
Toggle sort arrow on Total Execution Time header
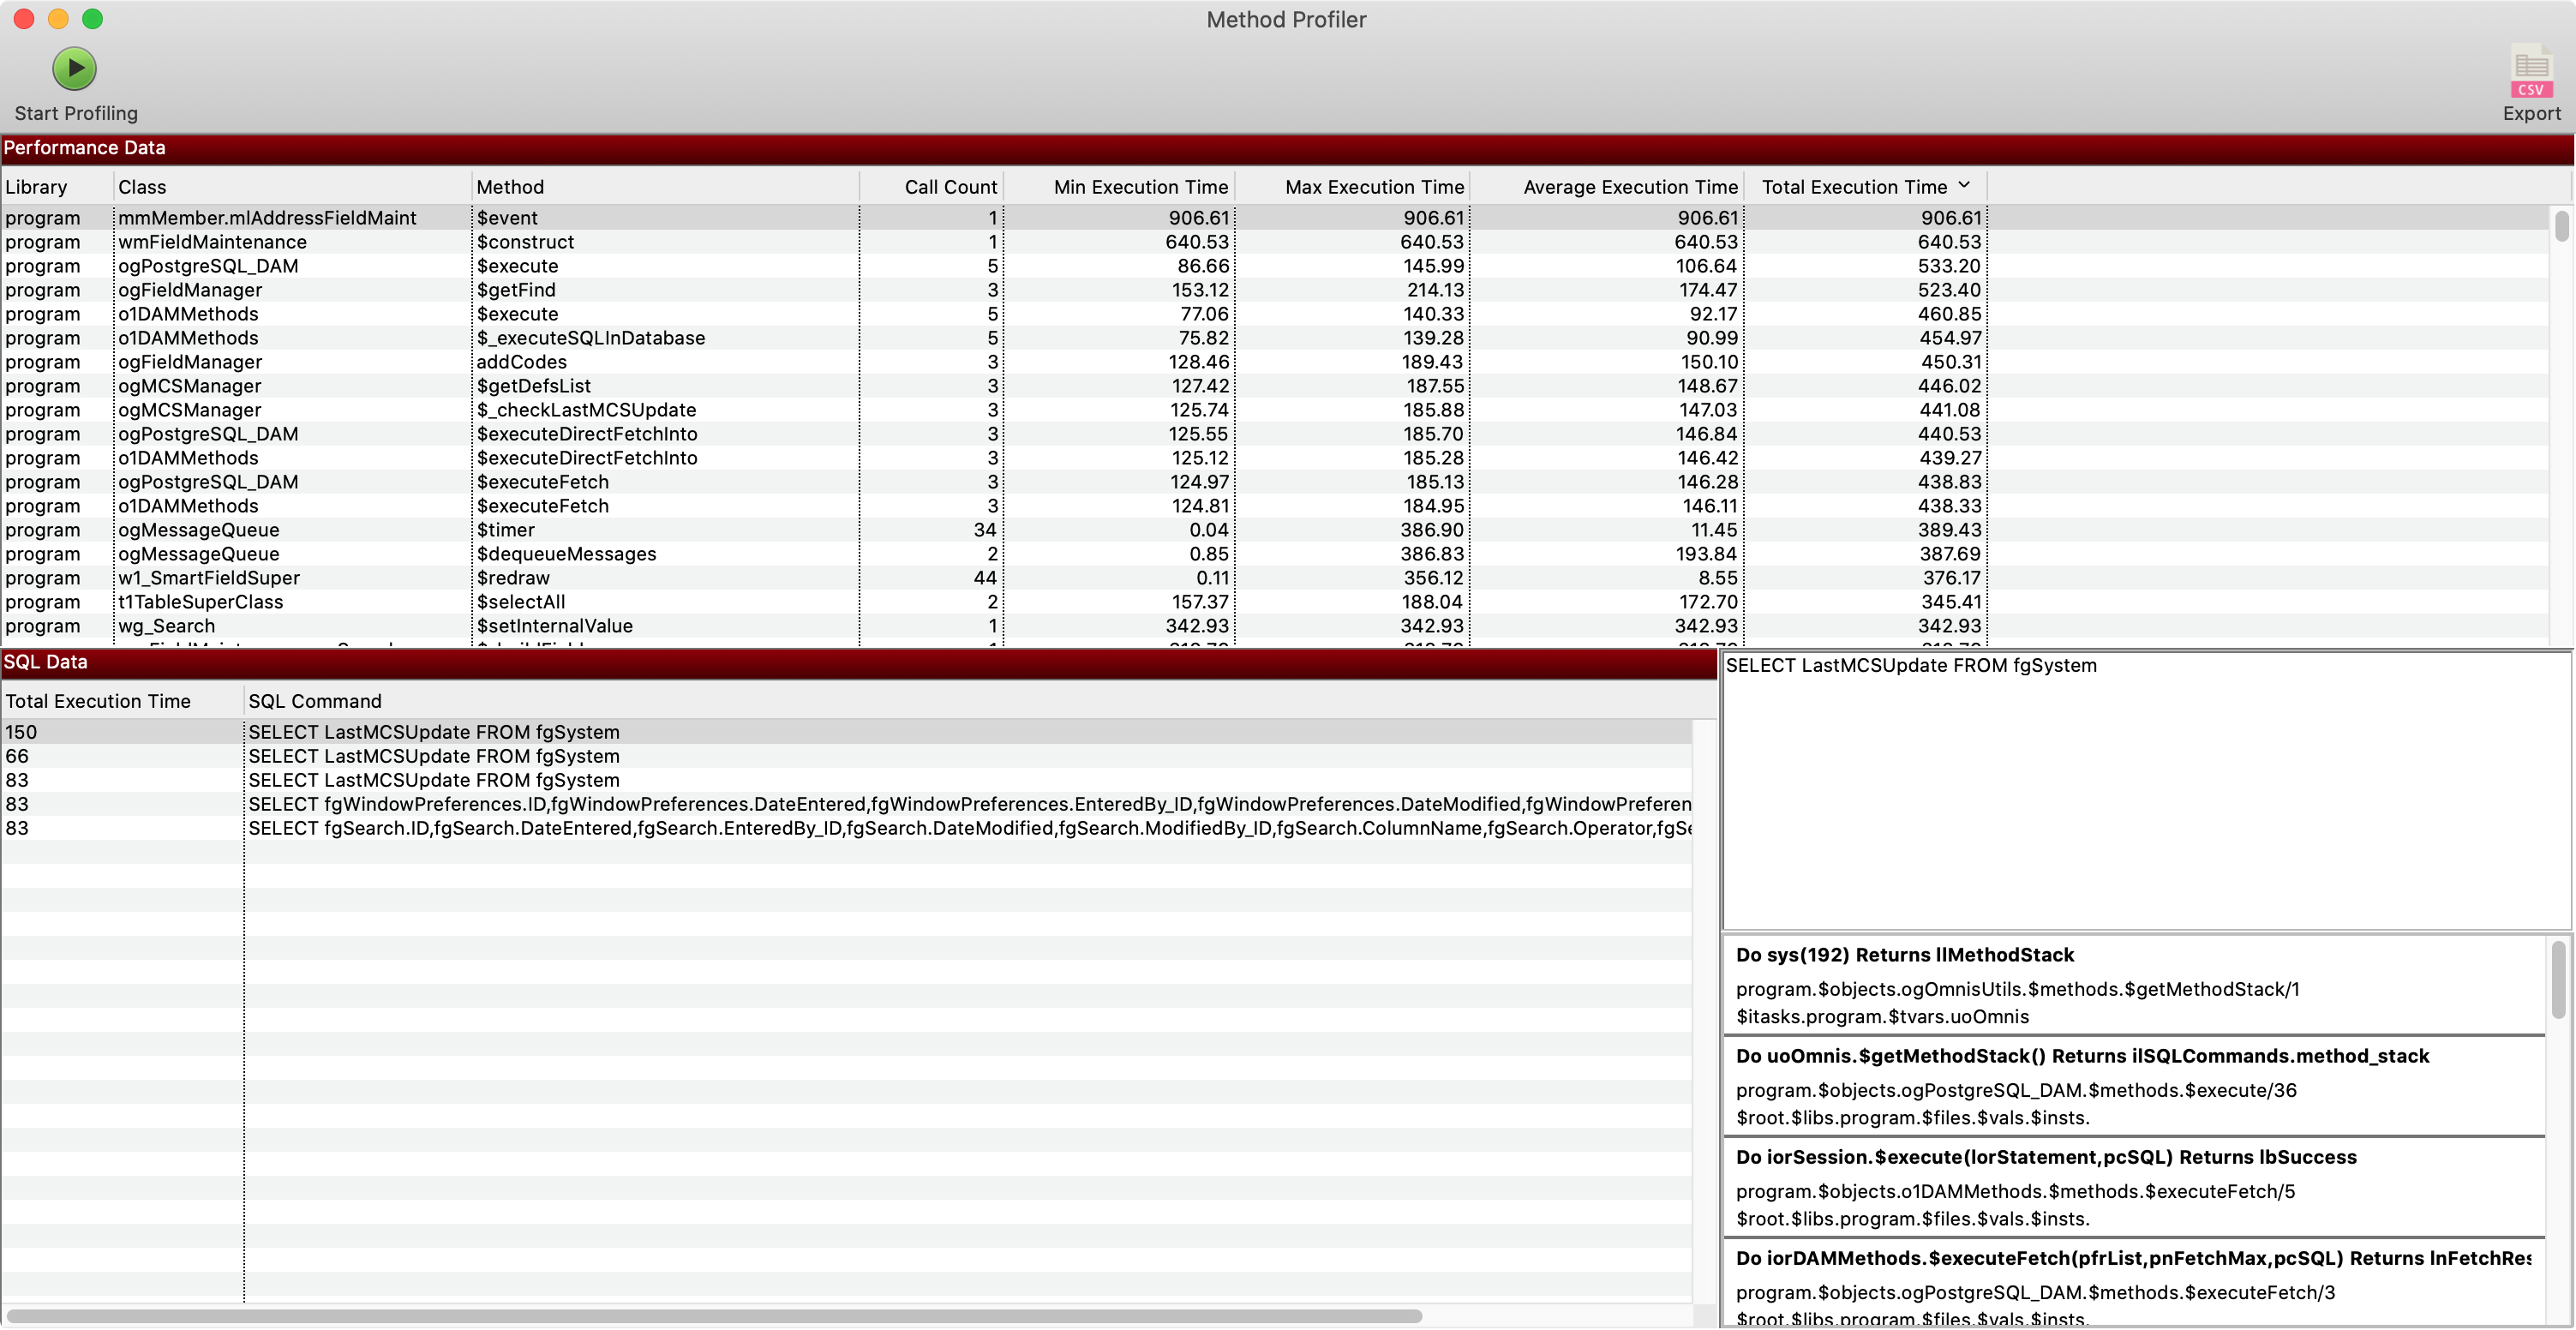(x=1964, y=186)
